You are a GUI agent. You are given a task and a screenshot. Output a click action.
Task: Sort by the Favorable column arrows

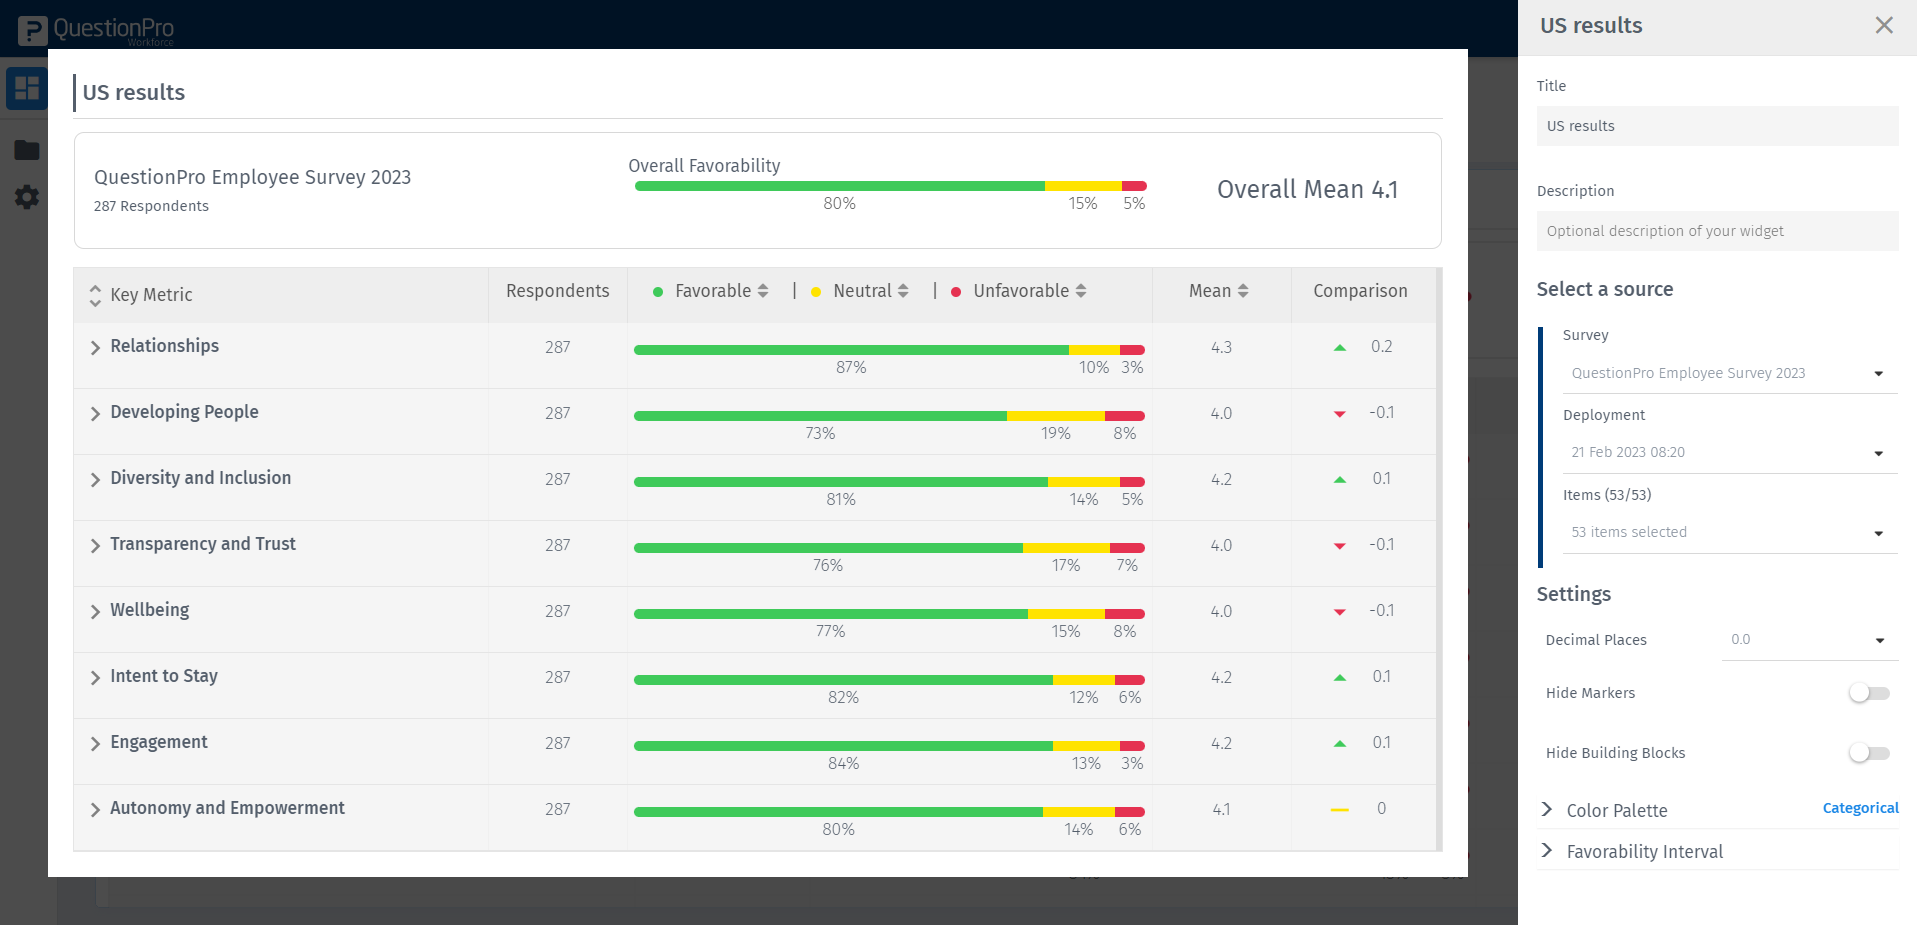[764, 290]
